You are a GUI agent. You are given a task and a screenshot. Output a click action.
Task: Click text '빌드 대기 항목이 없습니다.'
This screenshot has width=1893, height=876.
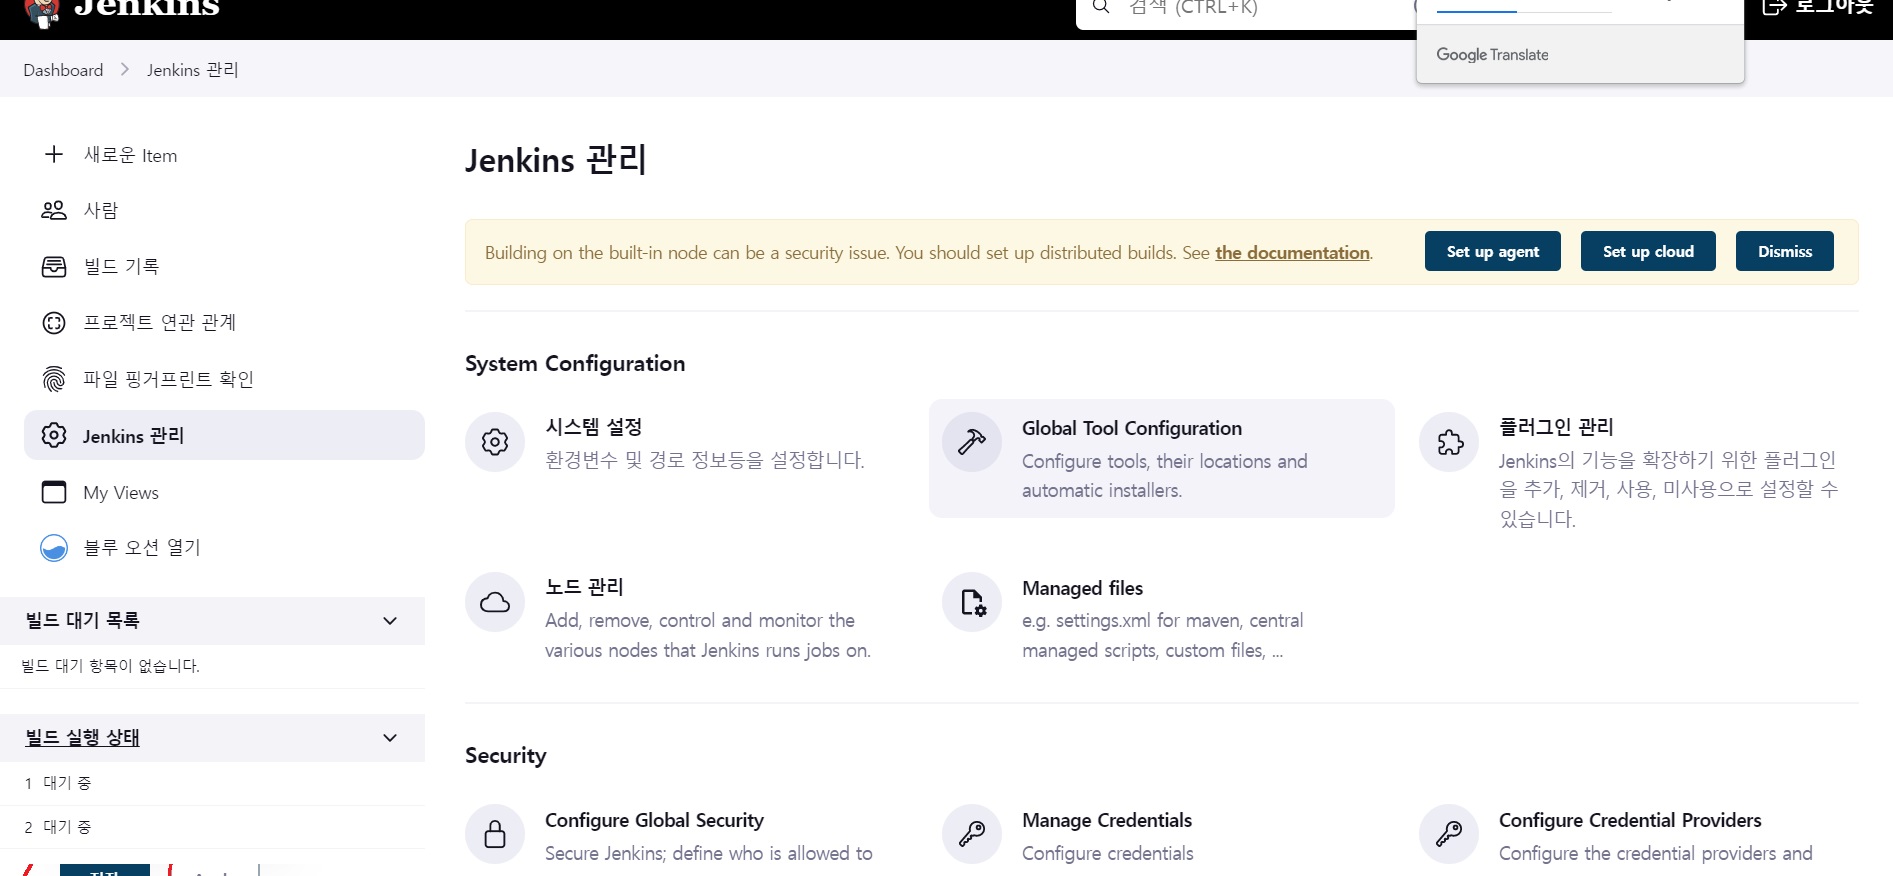click(110, 666)
